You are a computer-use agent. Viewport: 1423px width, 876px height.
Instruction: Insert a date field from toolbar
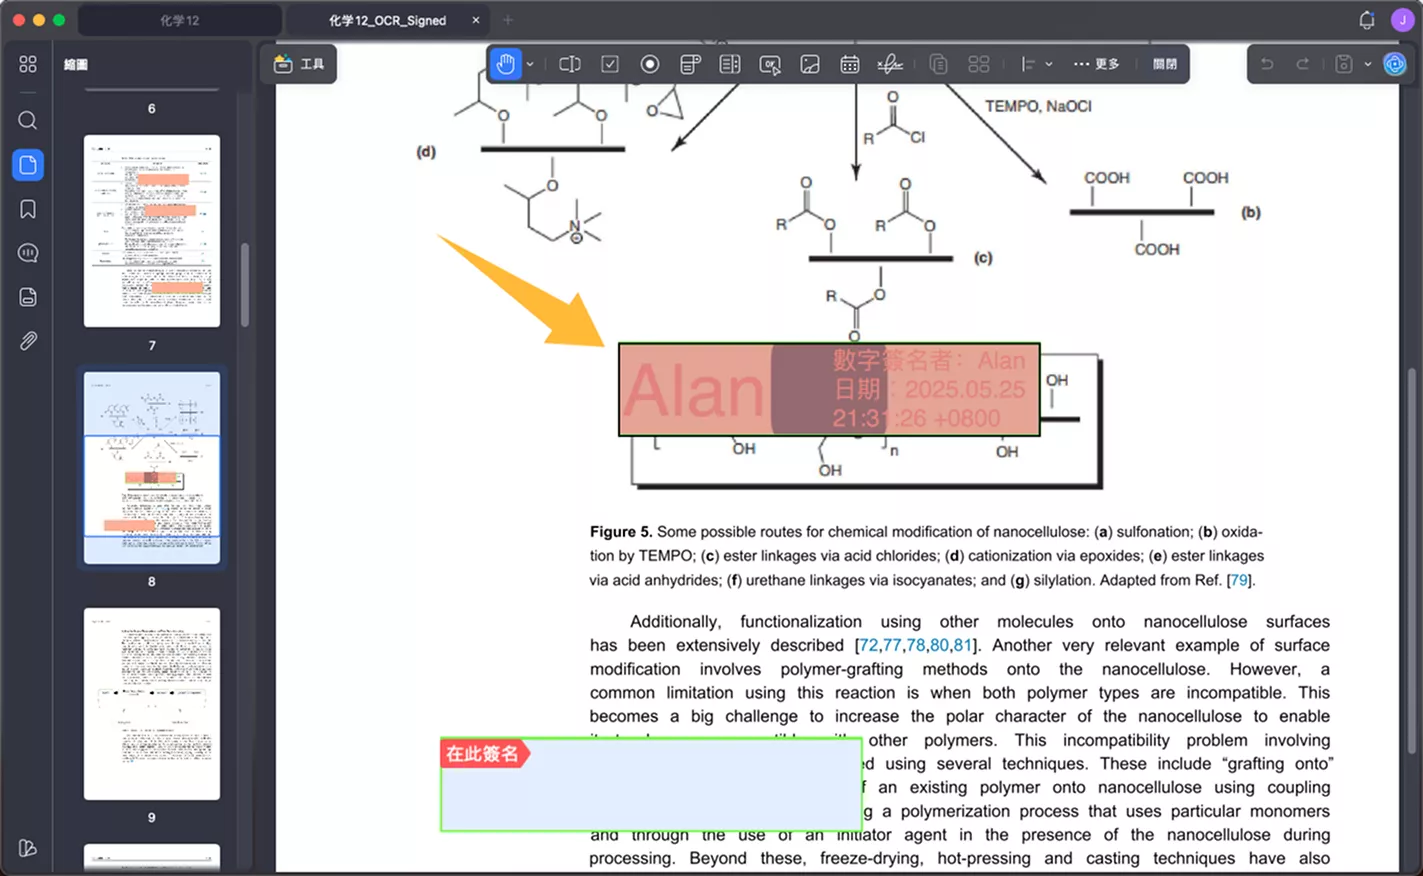850,64
